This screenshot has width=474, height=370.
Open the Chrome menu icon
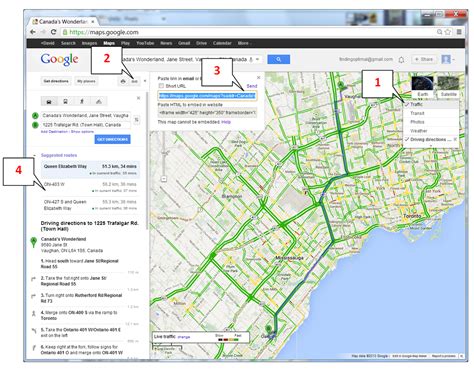459,32
